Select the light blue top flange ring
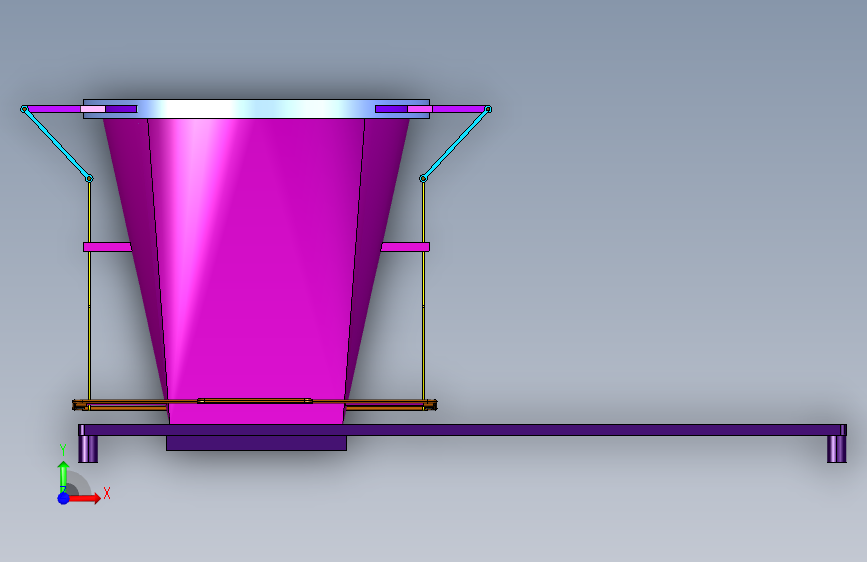The width and height of the screenshot is (867, 562). (256, 109)
